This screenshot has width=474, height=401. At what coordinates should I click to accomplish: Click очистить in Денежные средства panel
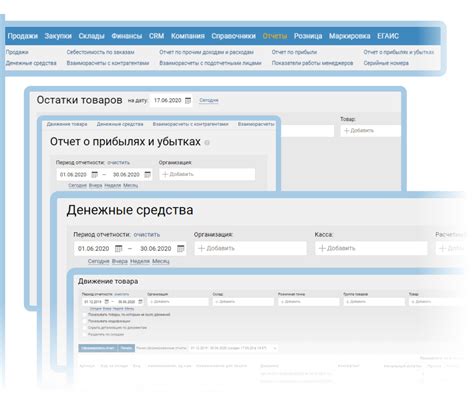pyautogui.click(x=147, y=235)
